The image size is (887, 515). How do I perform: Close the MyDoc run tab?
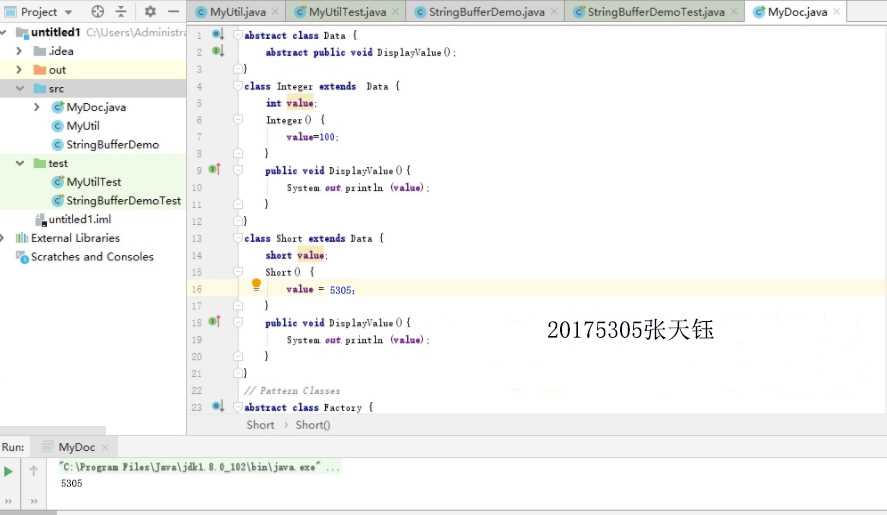[105, 448]
